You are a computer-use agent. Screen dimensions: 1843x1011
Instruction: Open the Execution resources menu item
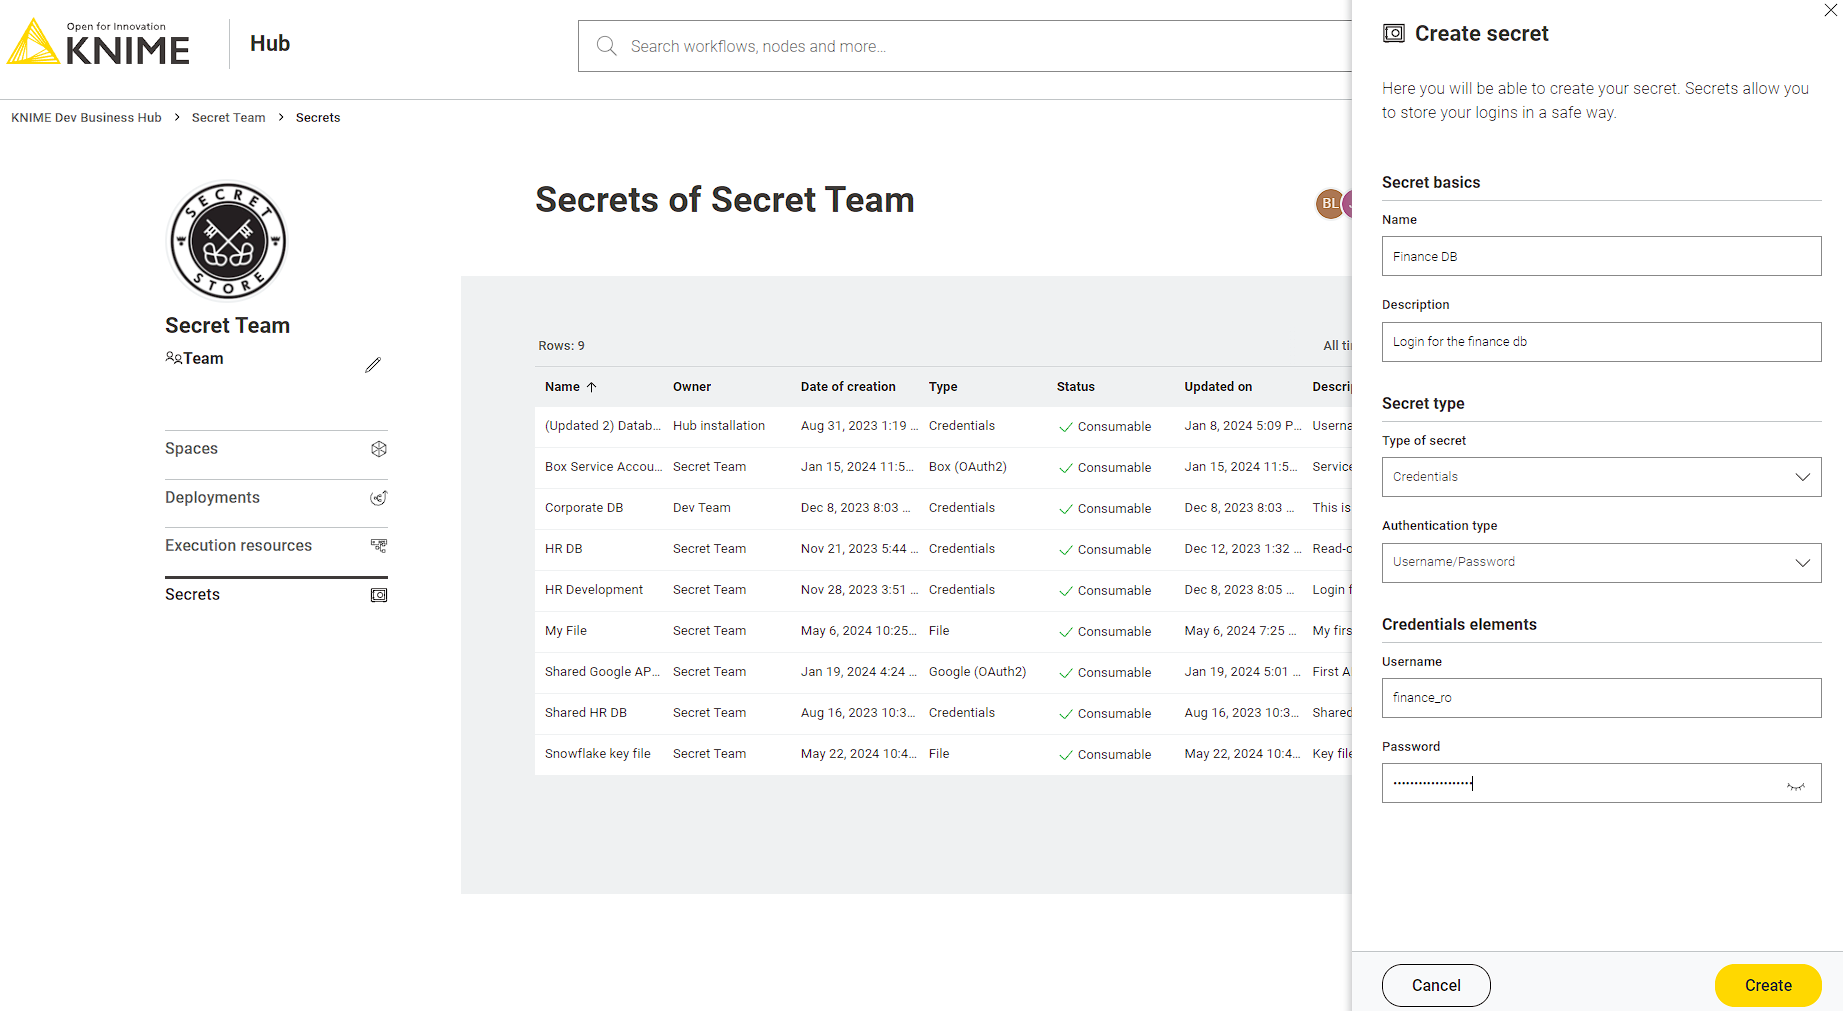[276, 546]
